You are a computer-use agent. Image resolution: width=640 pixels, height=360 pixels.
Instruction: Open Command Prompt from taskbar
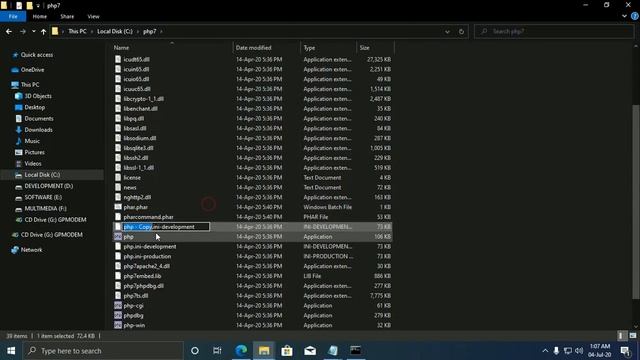click(356, 351)
